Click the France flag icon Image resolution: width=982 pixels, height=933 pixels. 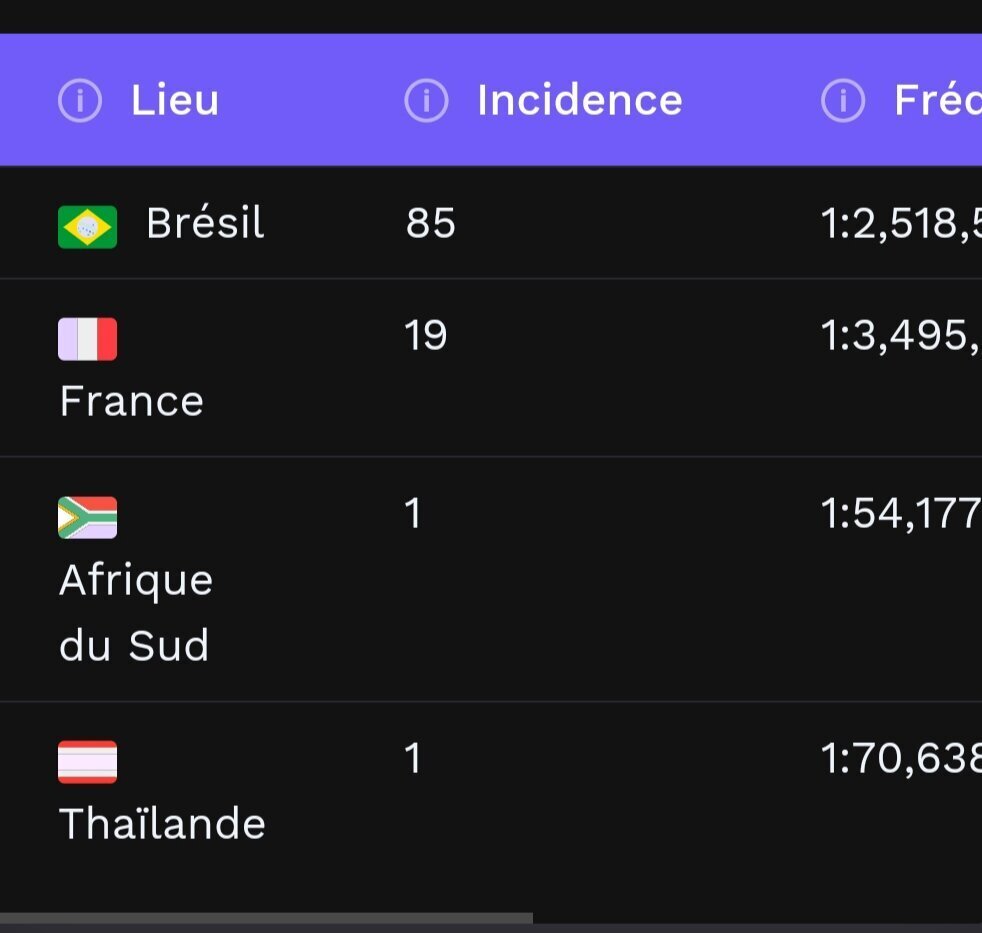[x=88, y=339]
